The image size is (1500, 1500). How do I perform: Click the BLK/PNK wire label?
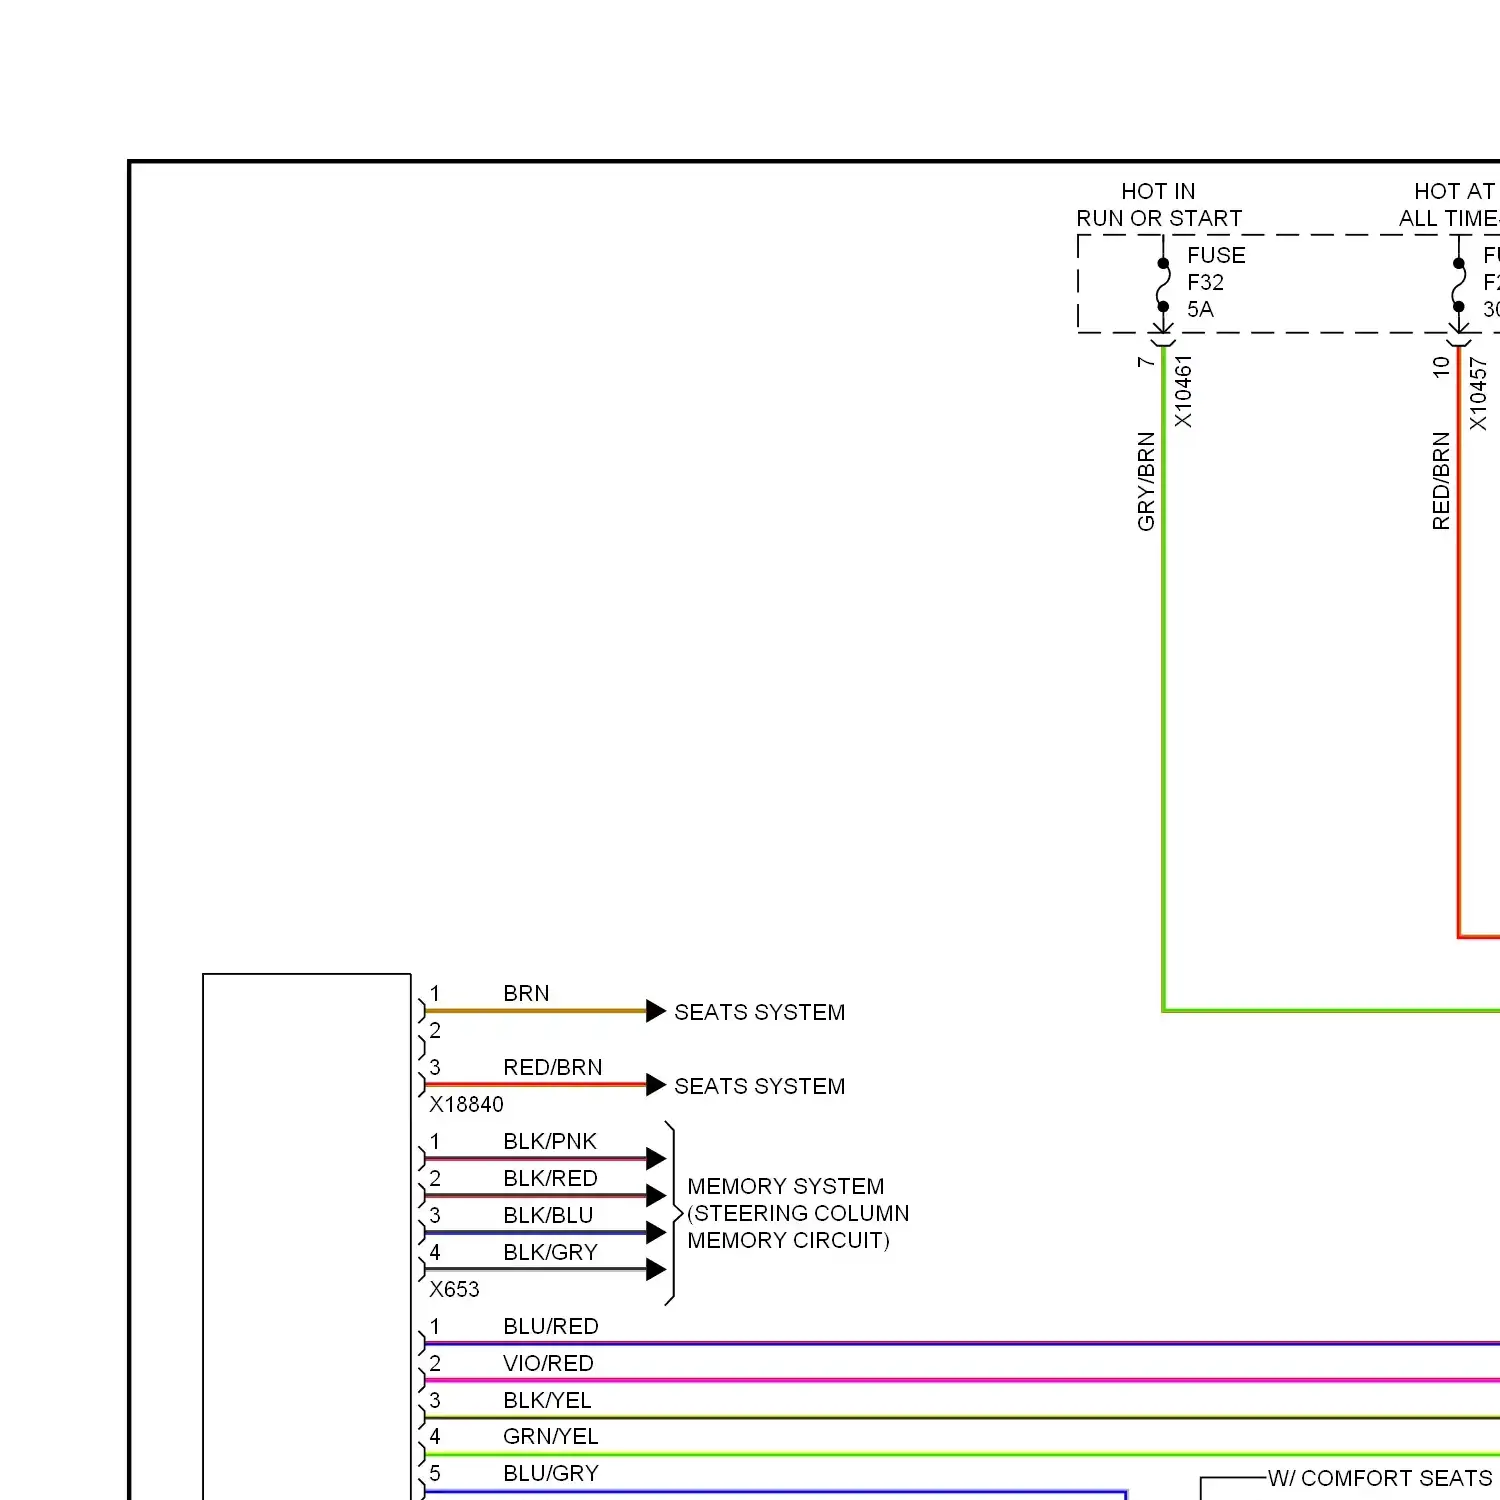pos(550,1141)
